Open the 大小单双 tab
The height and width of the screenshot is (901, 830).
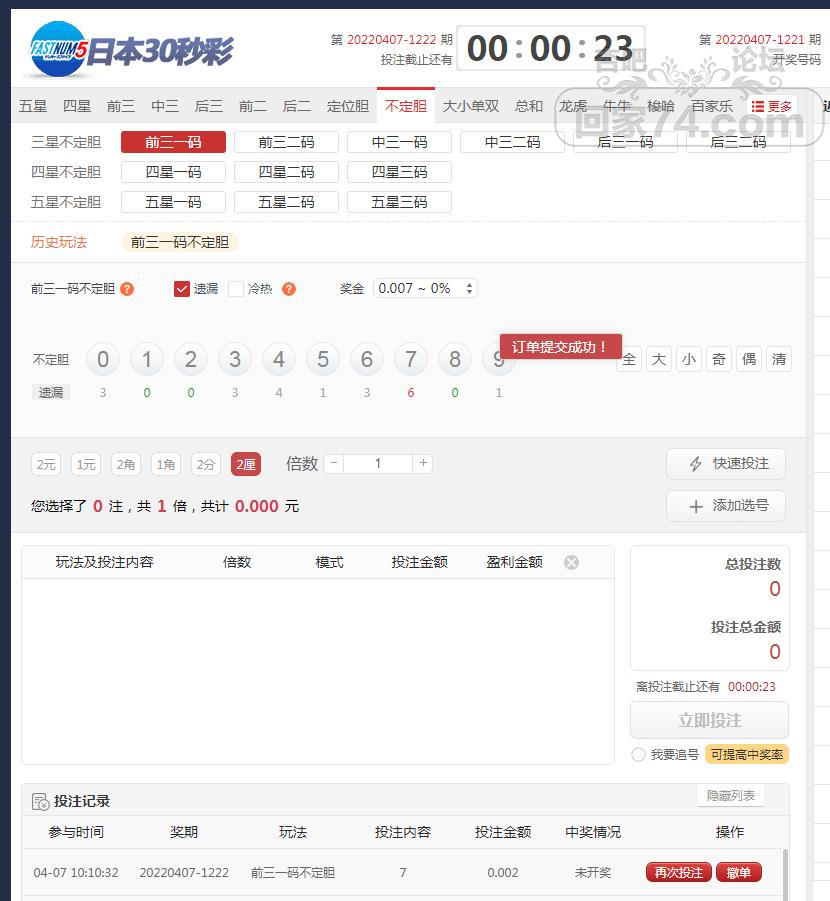click(x=471, y=106)
